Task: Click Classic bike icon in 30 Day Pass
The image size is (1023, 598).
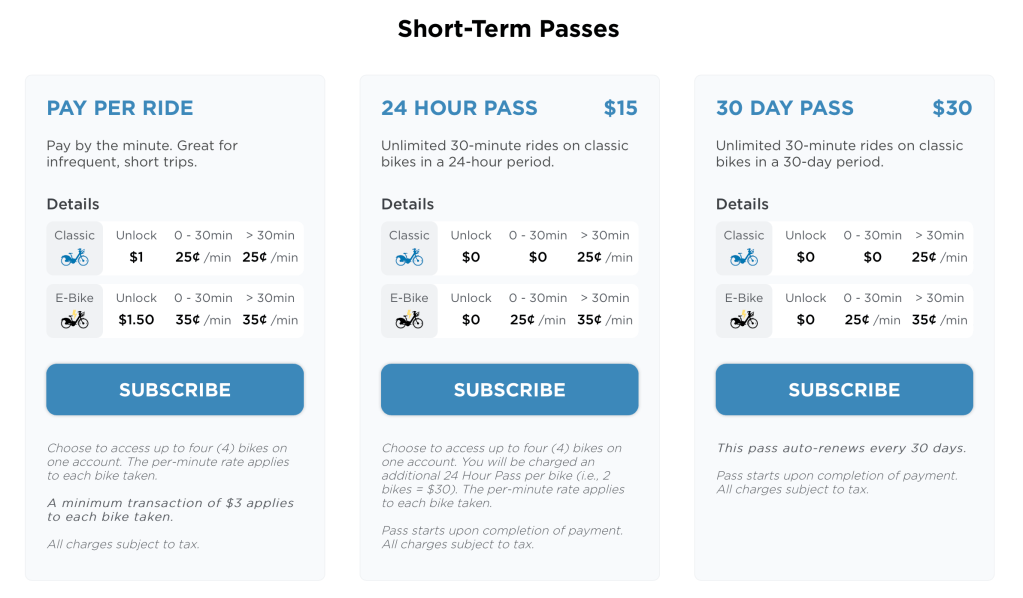Action: [744, 257]
